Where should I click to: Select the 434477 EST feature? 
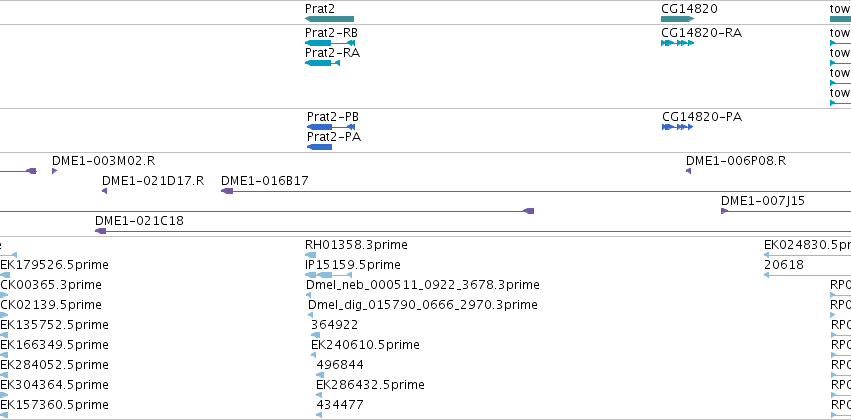tap(319, 415)
